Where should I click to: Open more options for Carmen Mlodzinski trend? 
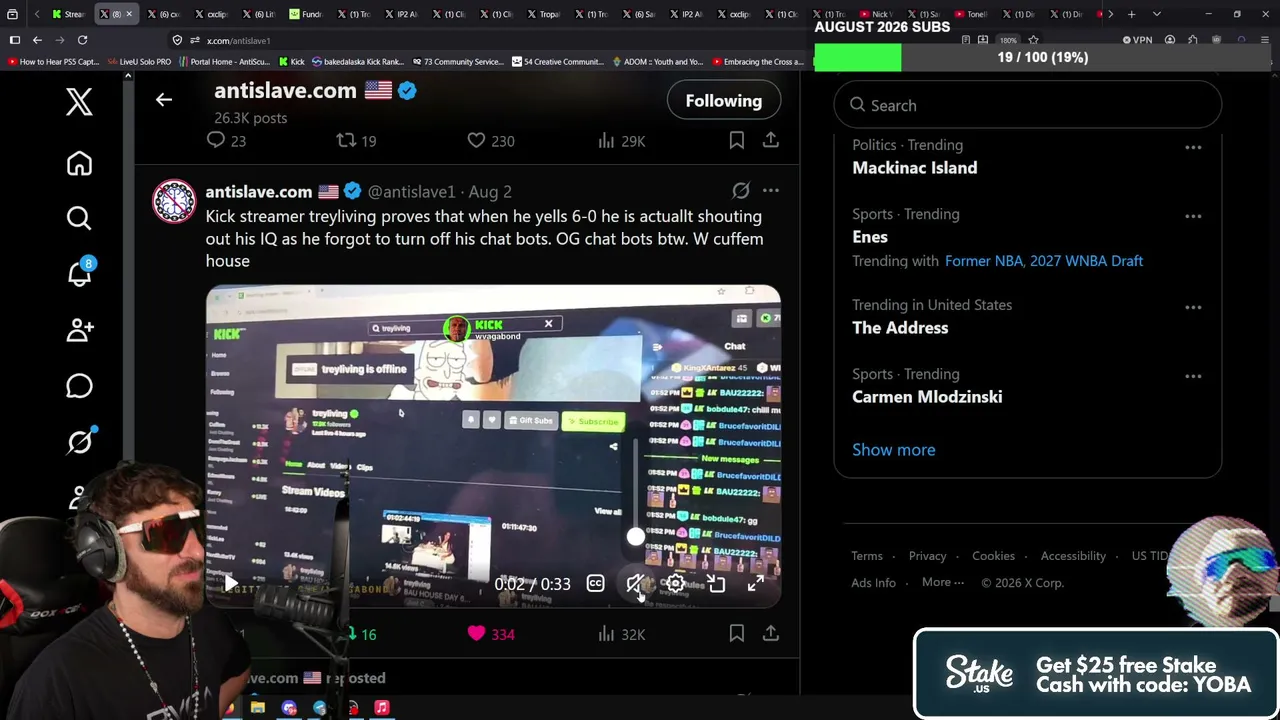[x=1193, y=376]
